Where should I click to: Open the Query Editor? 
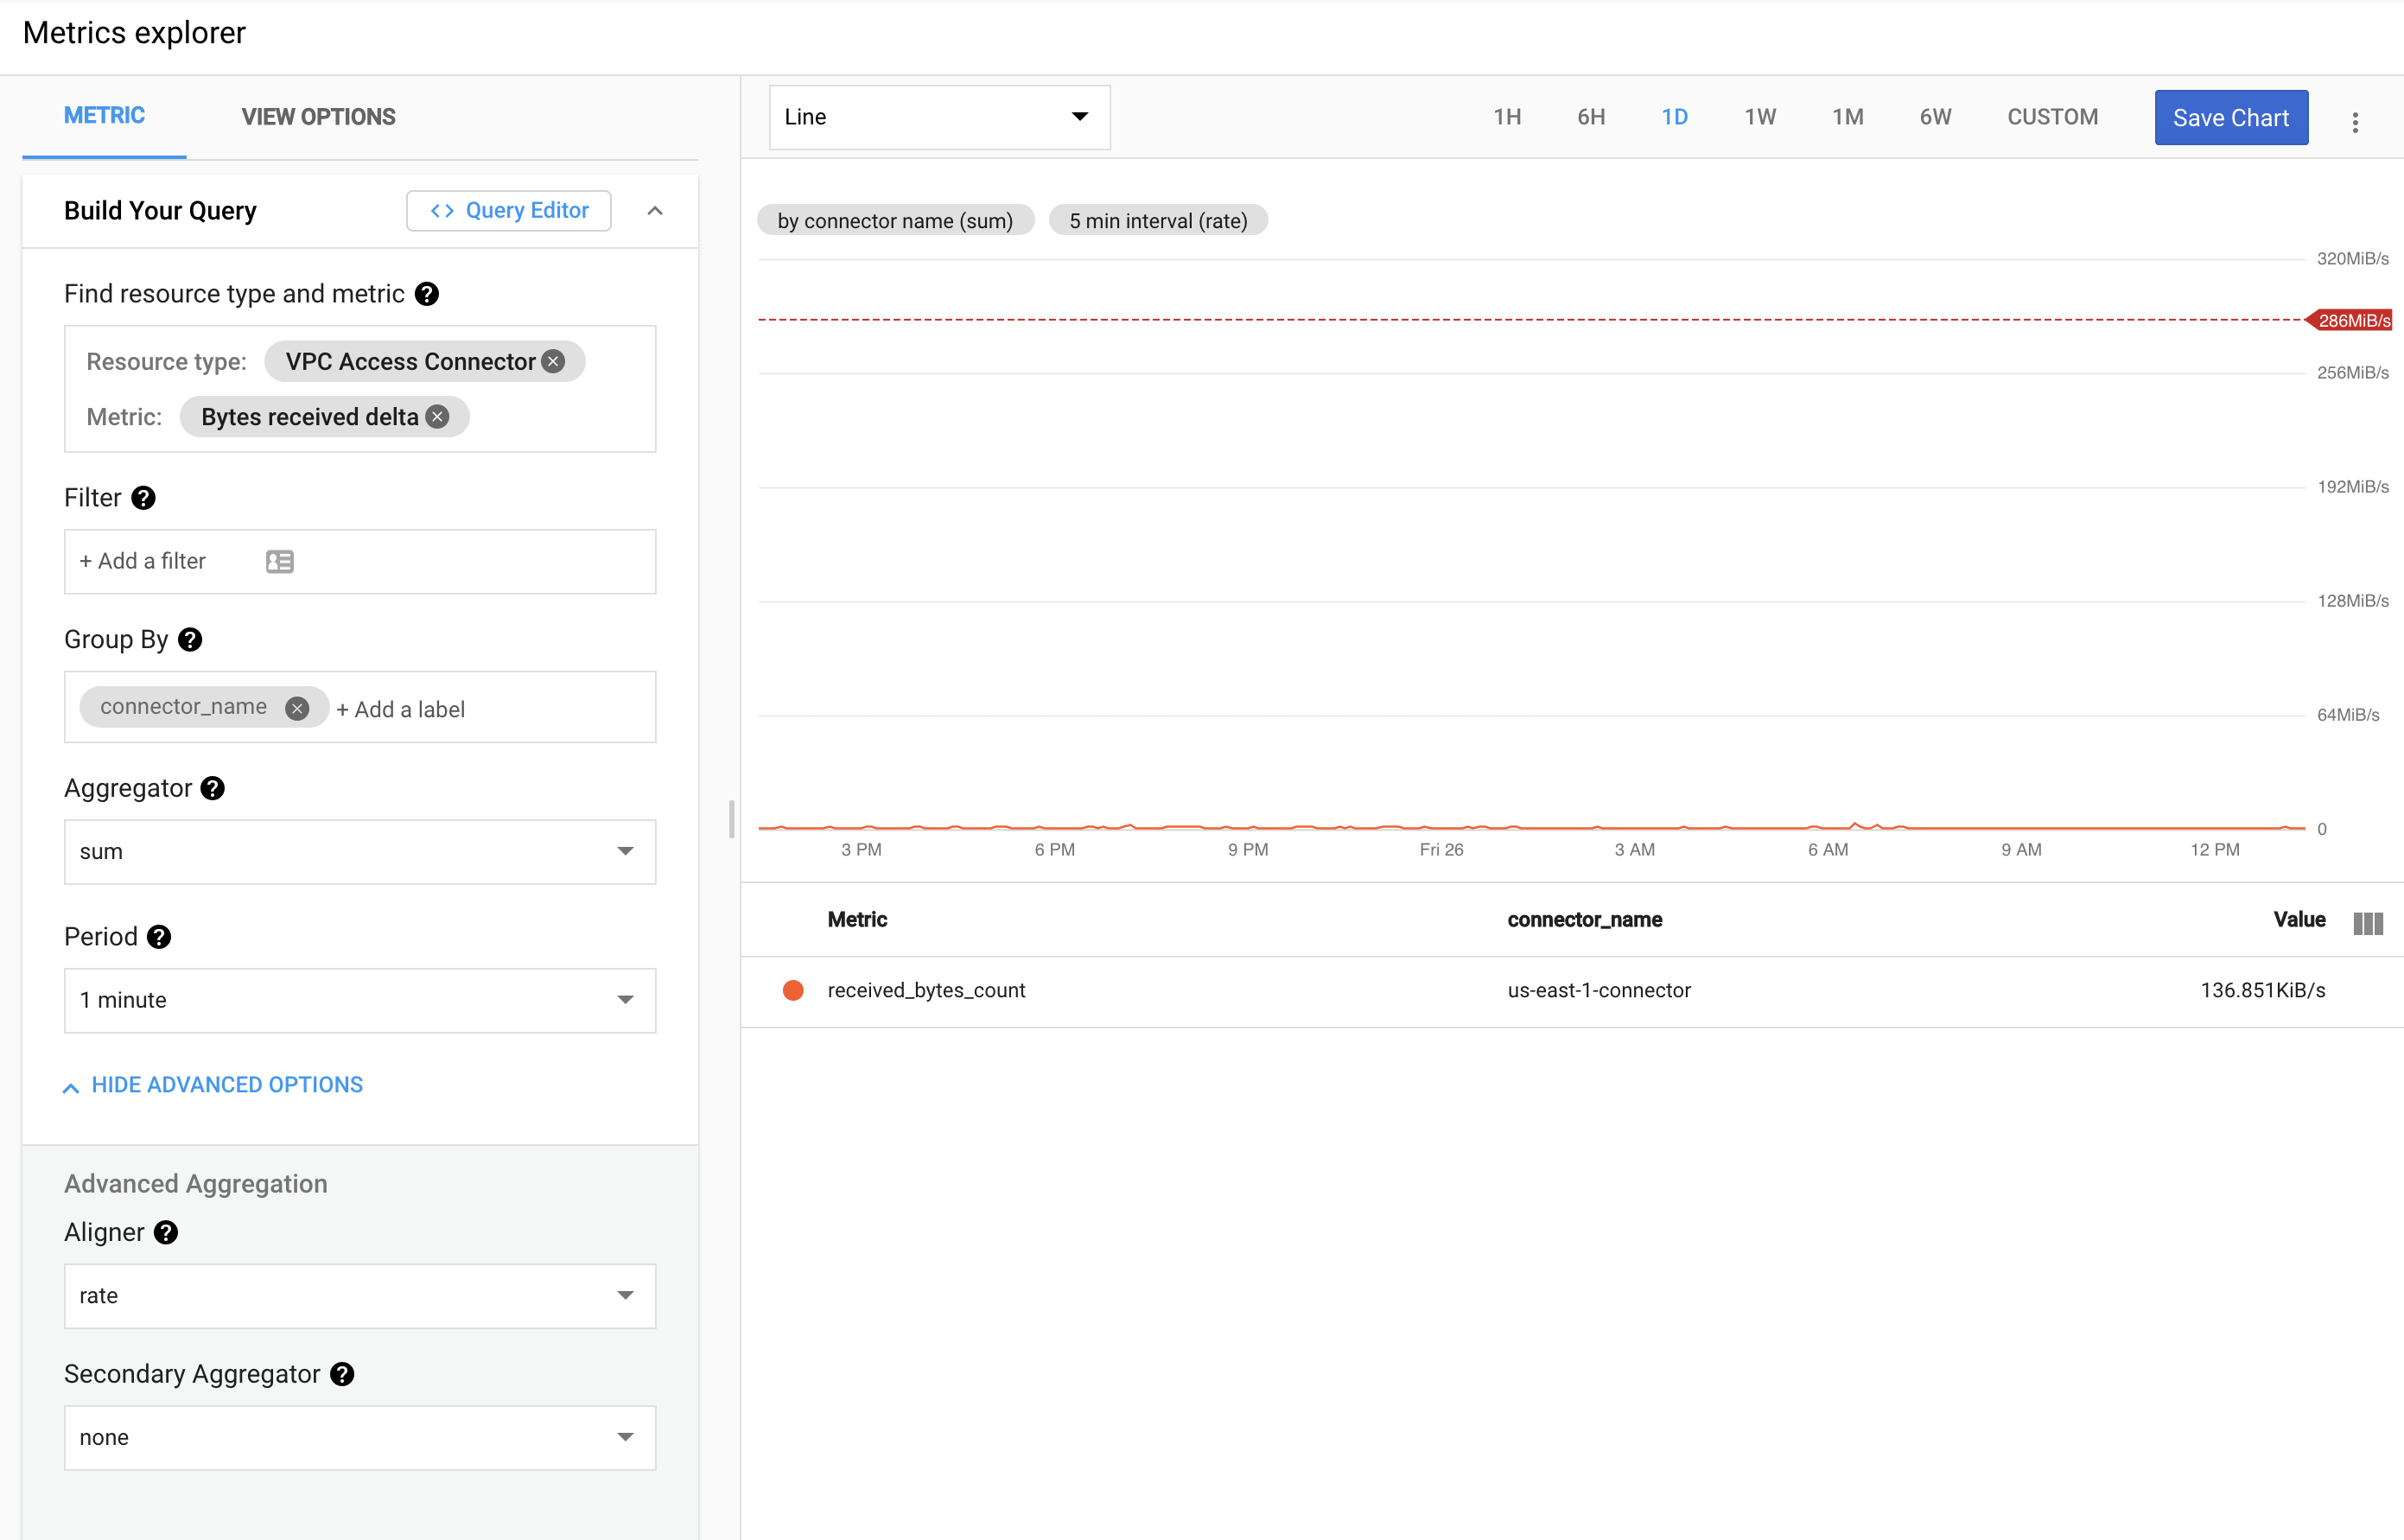pyautogui.click(x=509, y=210)
